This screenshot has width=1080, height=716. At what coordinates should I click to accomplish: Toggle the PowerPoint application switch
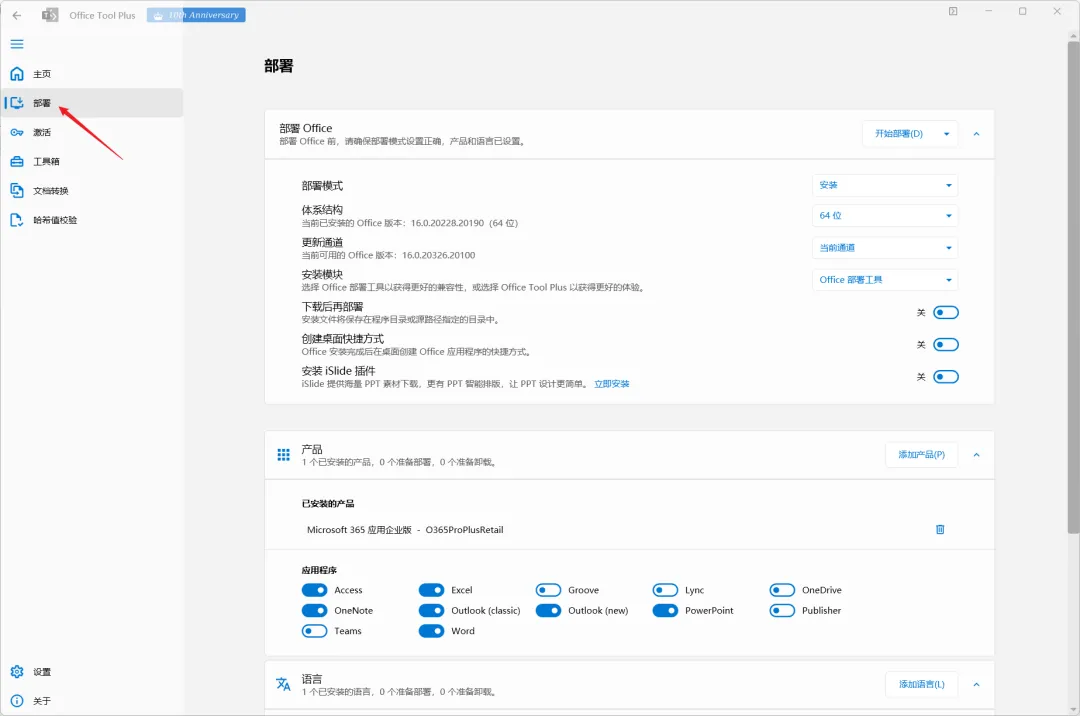[x=665, y=611]
